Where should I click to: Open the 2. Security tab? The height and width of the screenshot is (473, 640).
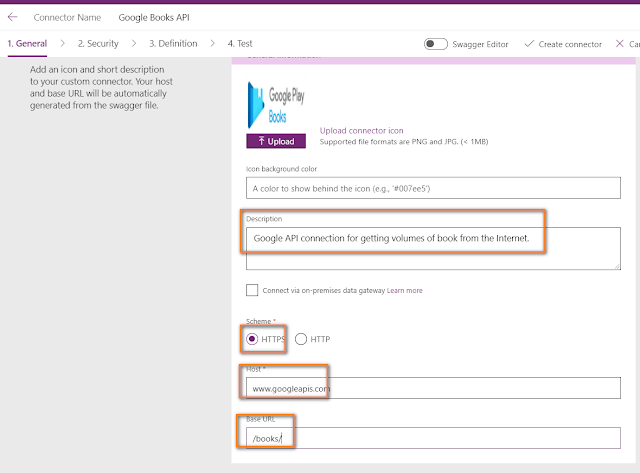(98, 44)
